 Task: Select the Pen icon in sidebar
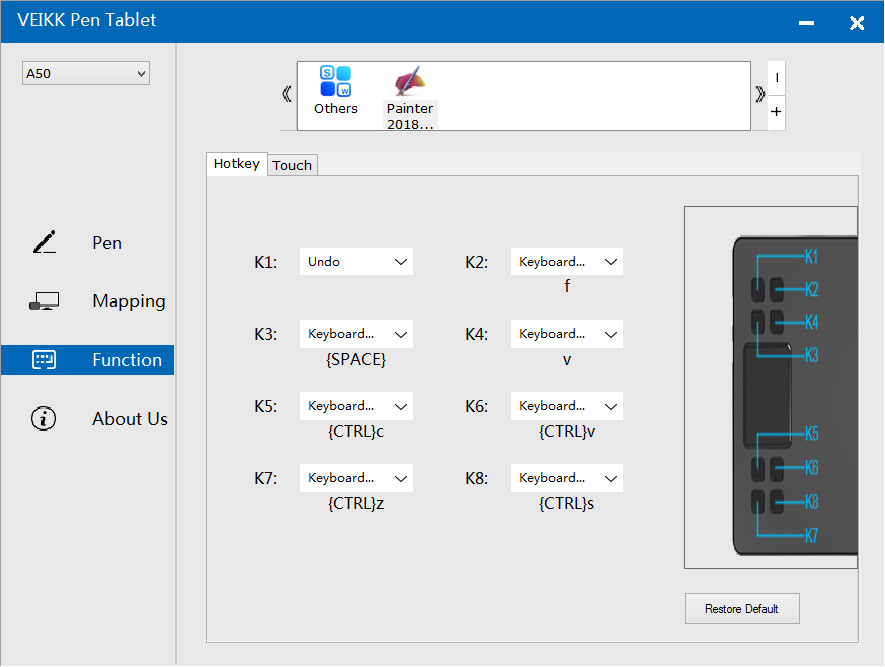(44, 243)
